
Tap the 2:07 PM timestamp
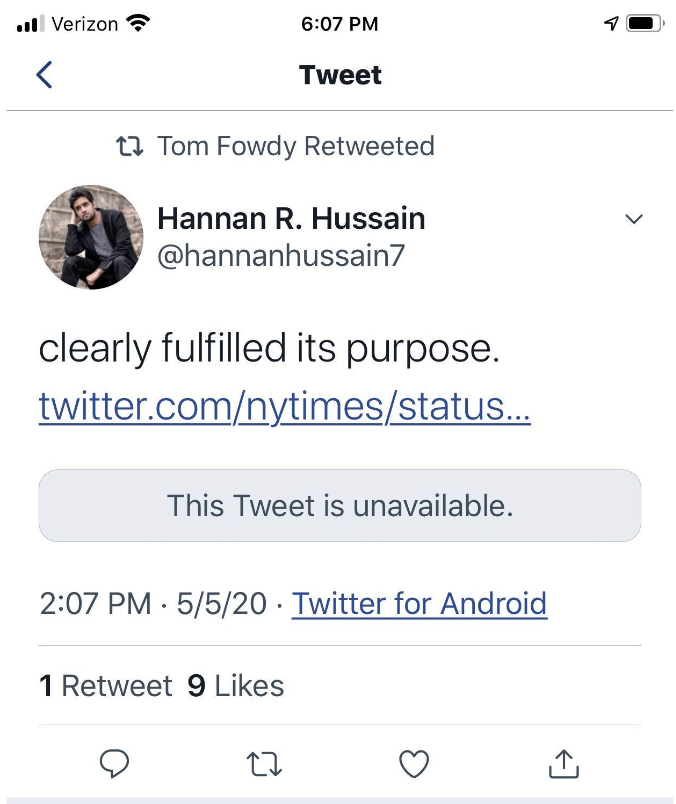95,604
